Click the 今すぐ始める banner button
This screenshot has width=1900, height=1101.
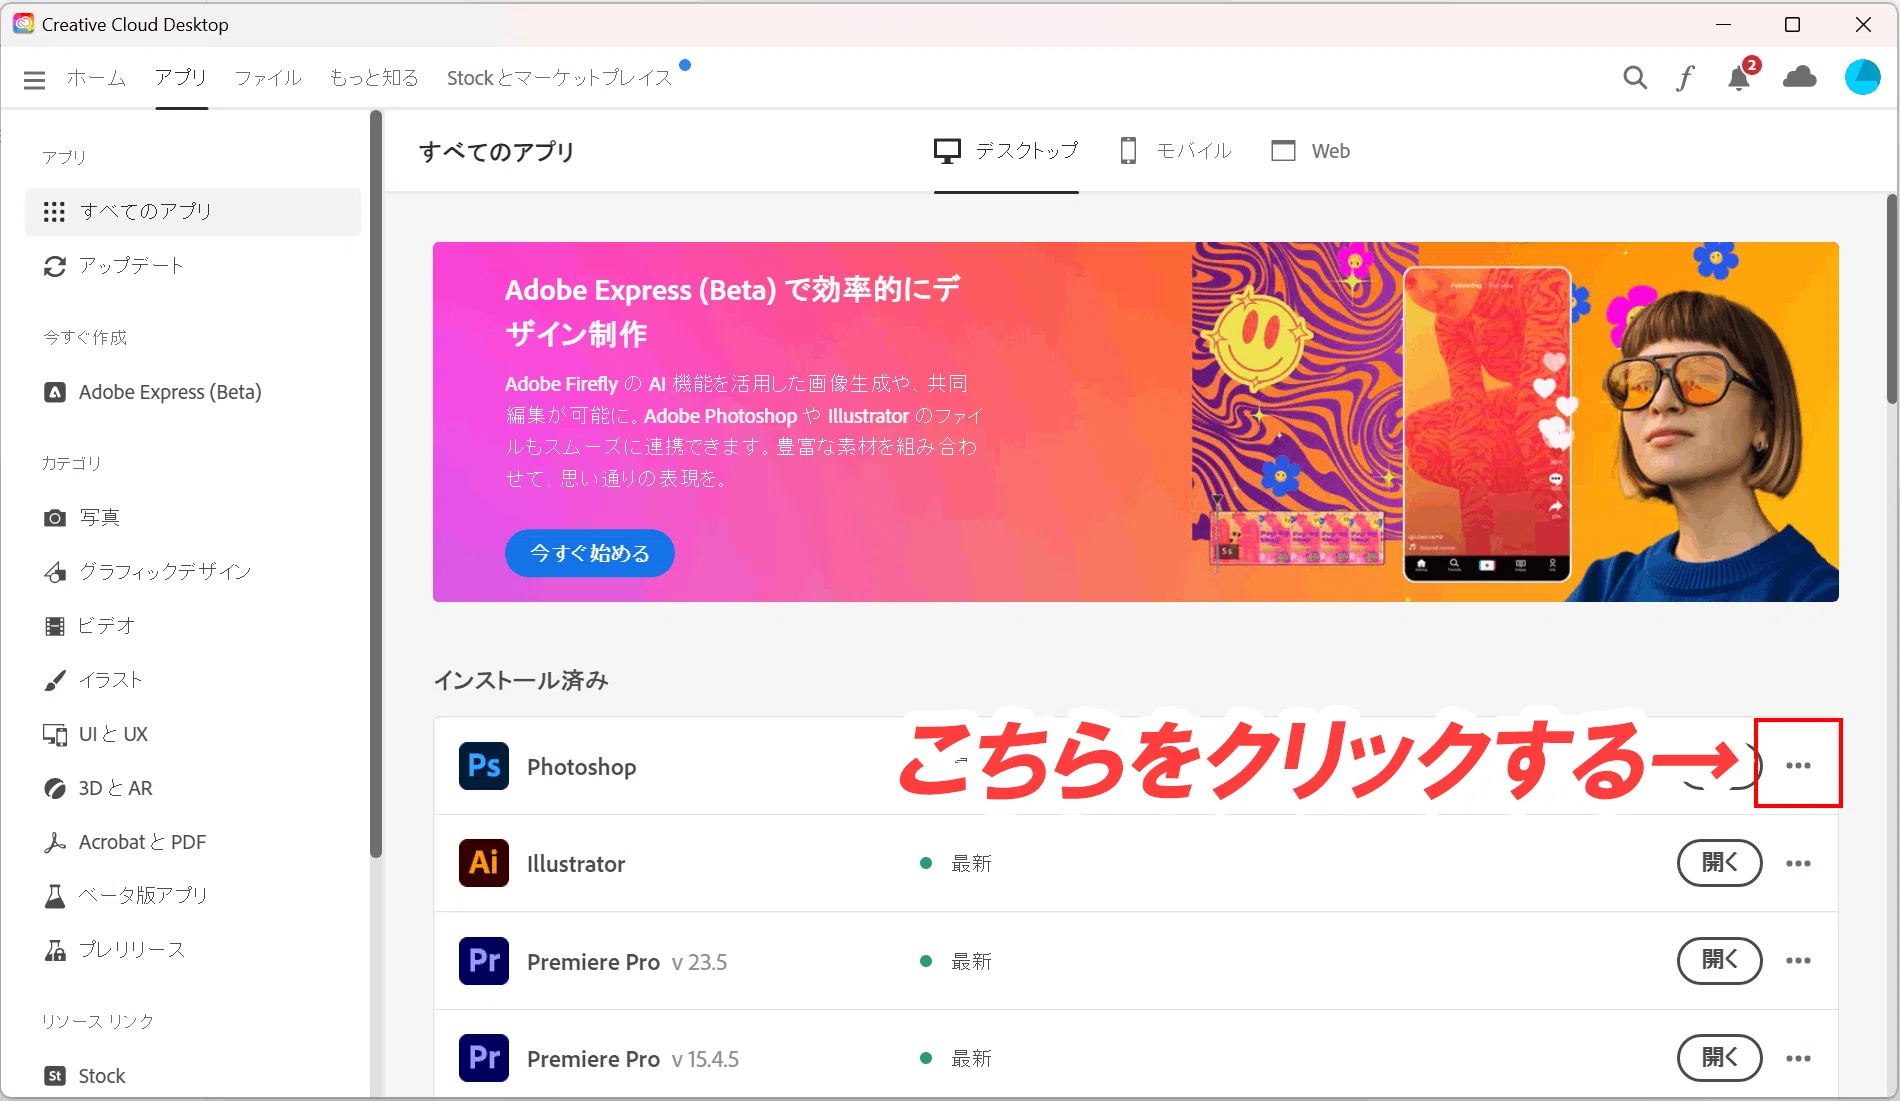pyautogui.click(x=590, y=553)
